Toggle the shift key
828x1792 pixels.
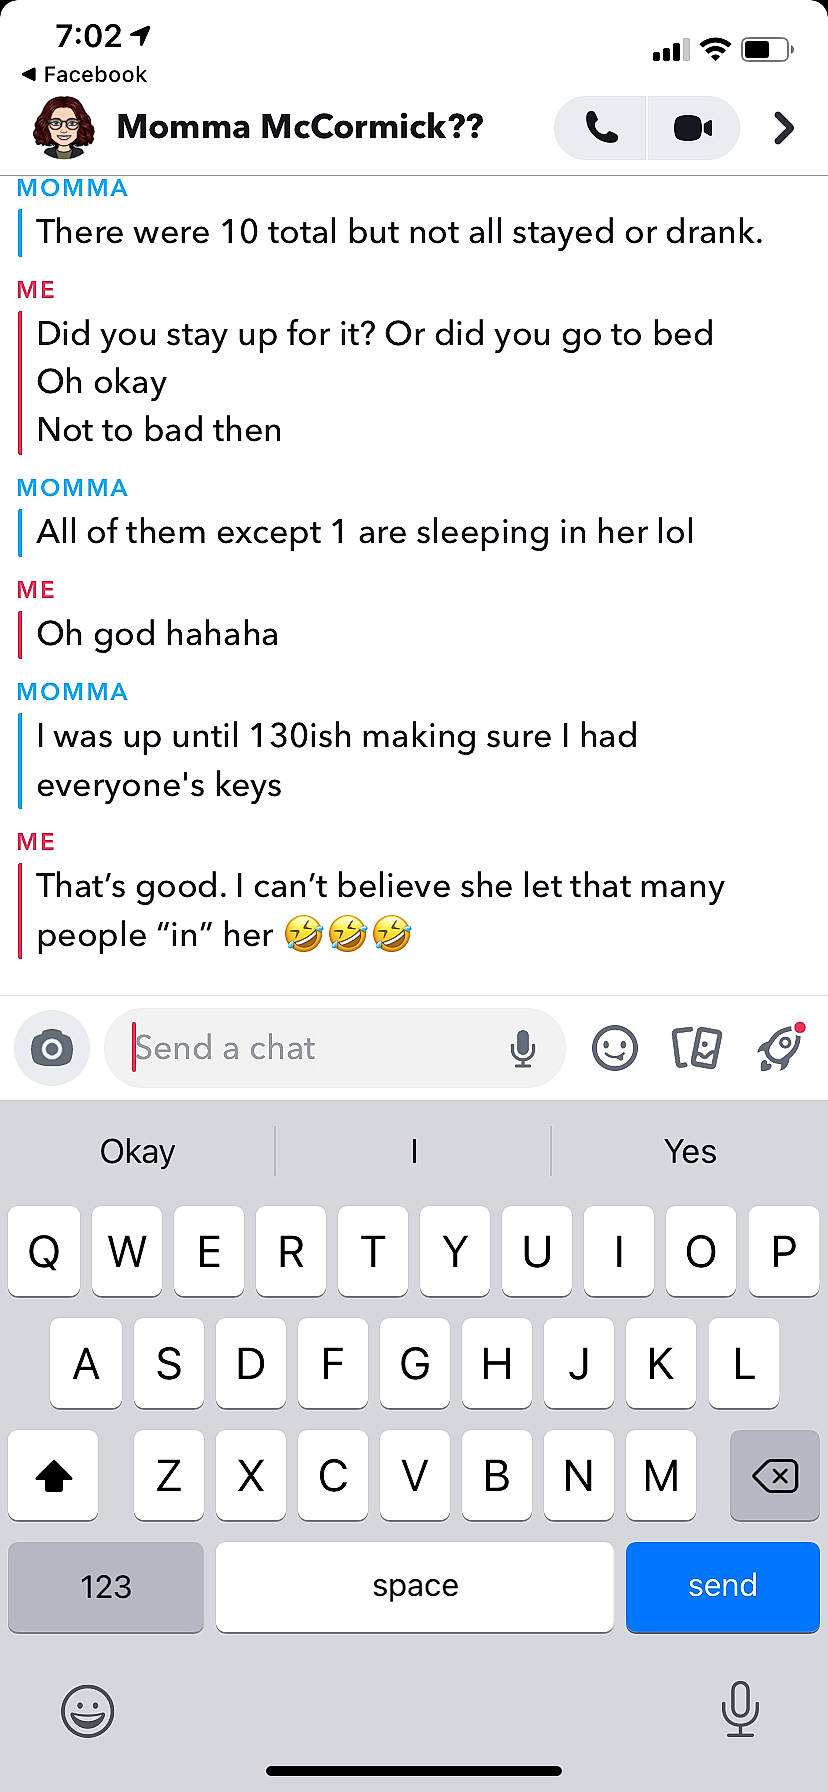point(53,1475)
